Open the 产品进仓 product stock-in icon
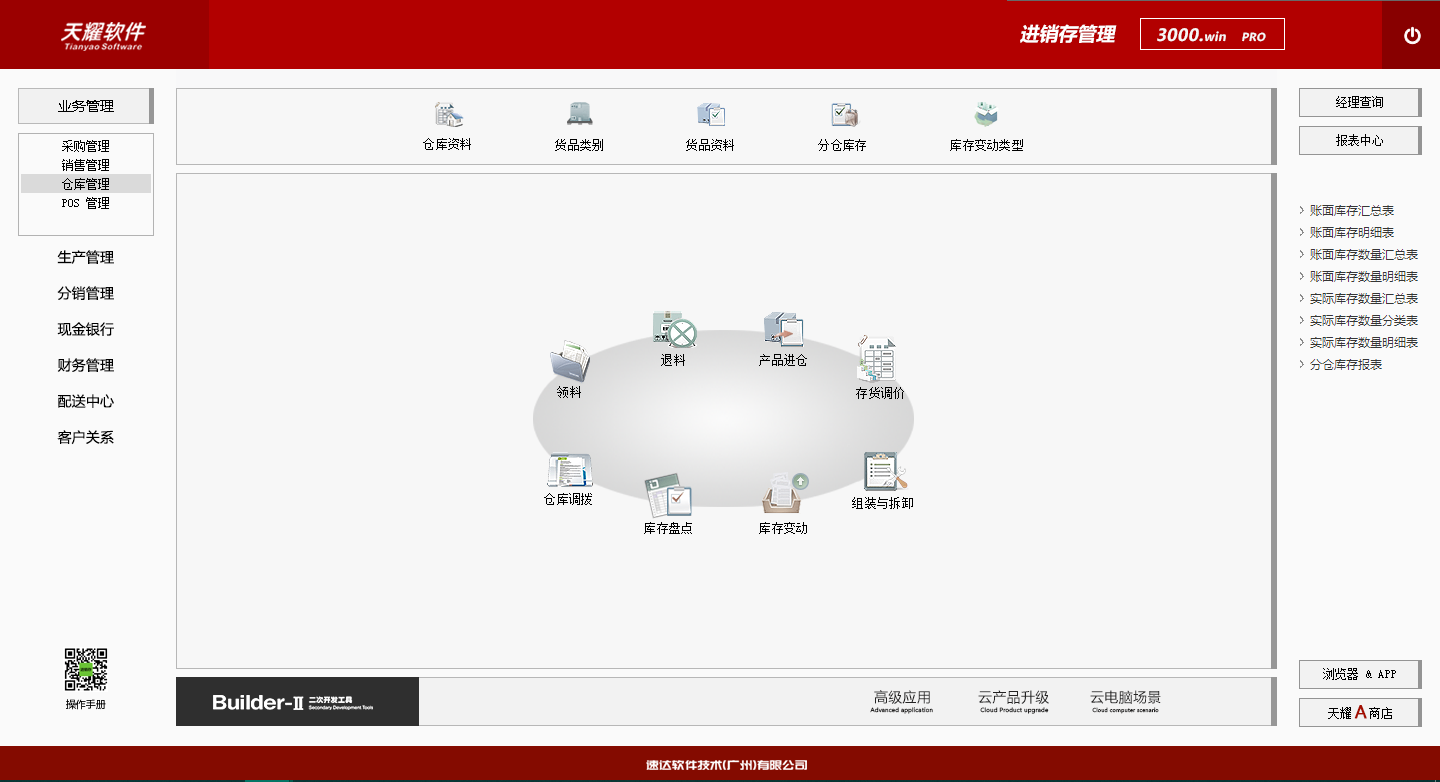1440x782 pixels. [783, 329]
